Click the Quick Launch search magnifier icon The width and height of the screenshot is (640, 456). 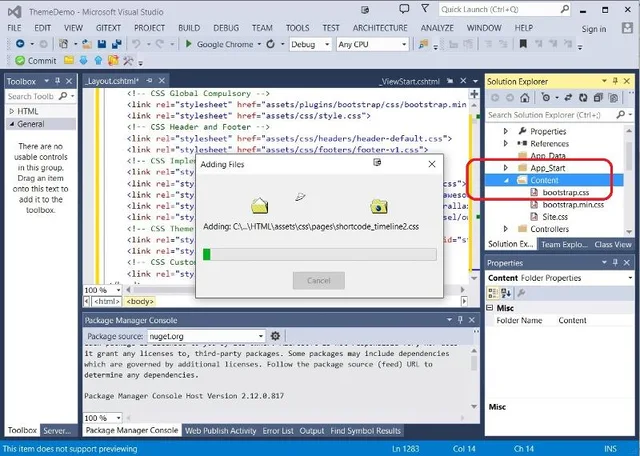(564, 9)
